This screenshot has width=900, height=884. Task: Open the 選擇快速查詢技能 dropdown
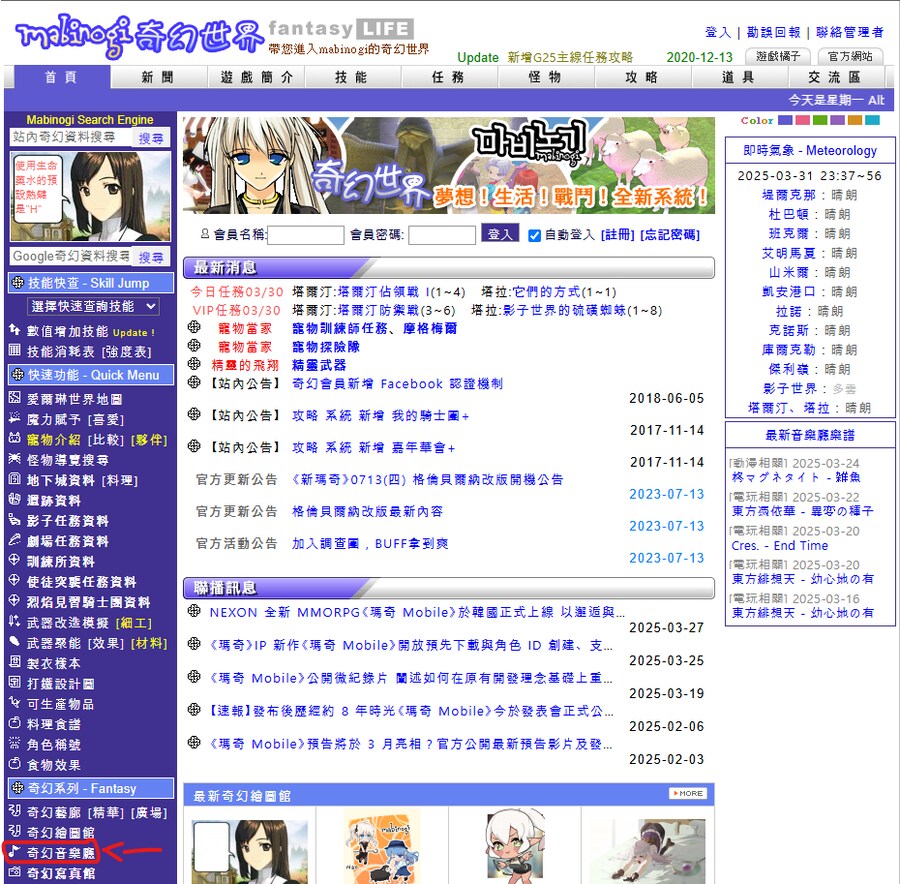94,307
